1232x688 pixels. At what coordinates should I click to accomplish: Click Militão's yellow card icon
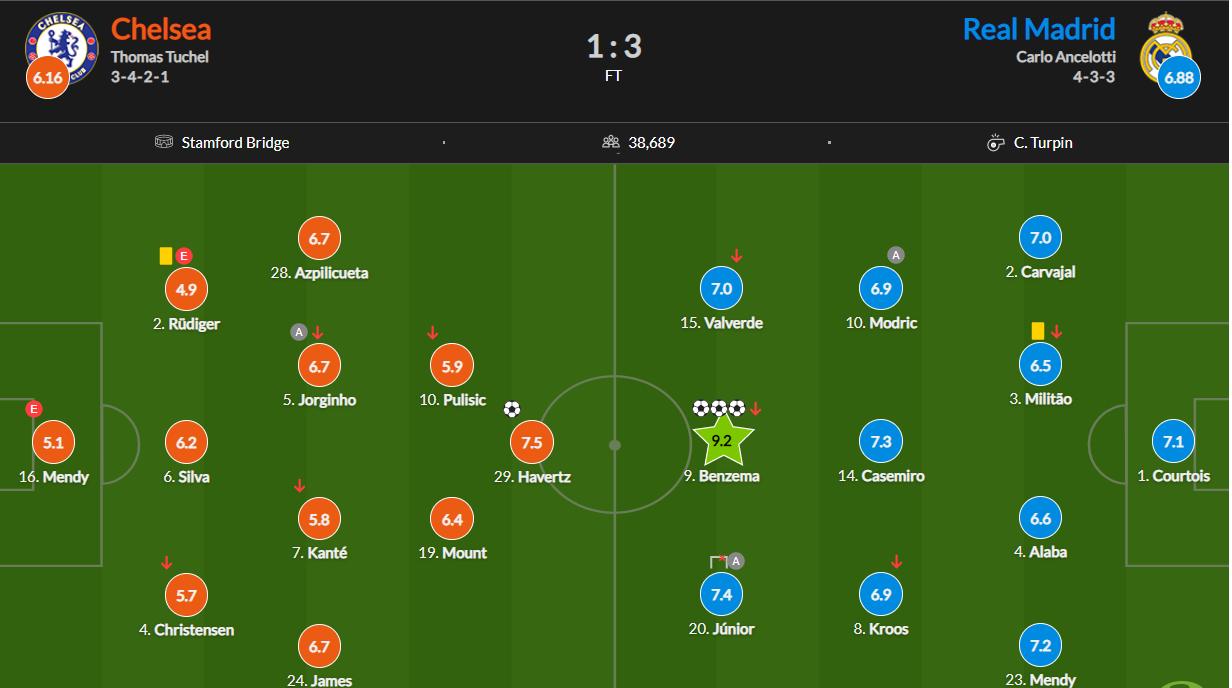click(1038, 330)
